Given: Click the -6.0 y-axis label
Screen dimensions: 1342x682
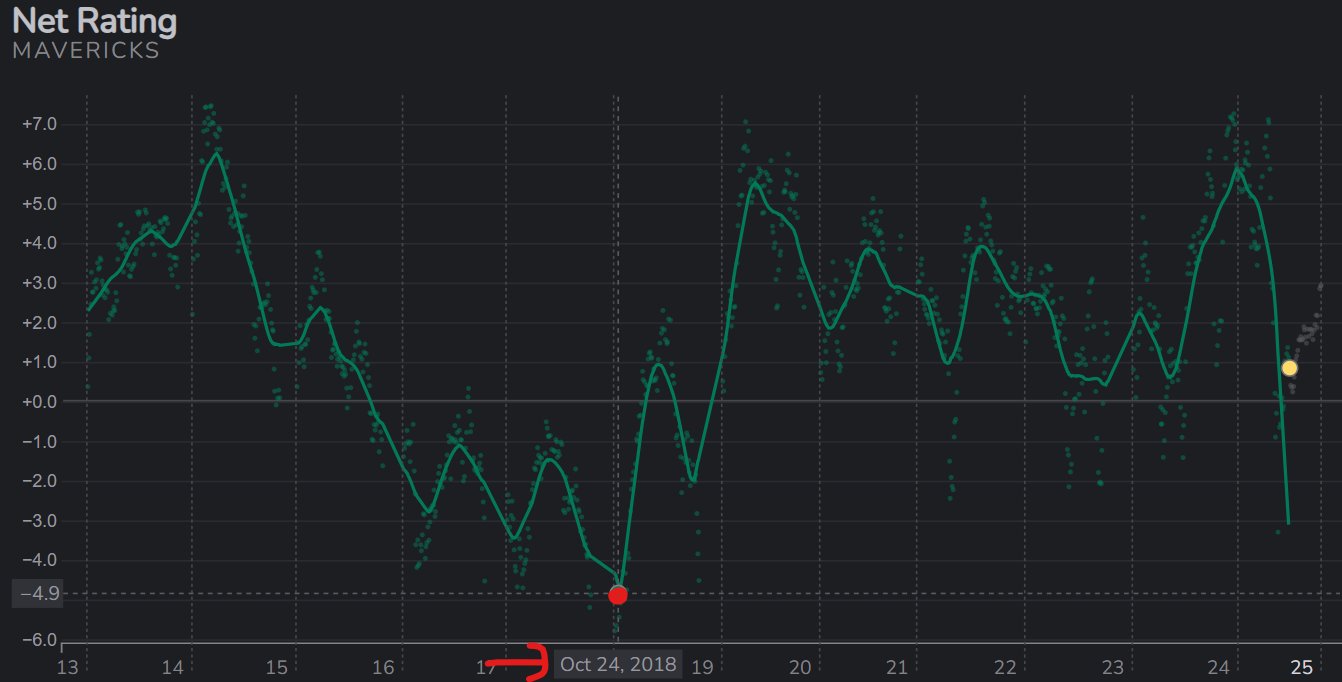Looking at the screenshot, I should click(39, 640).
